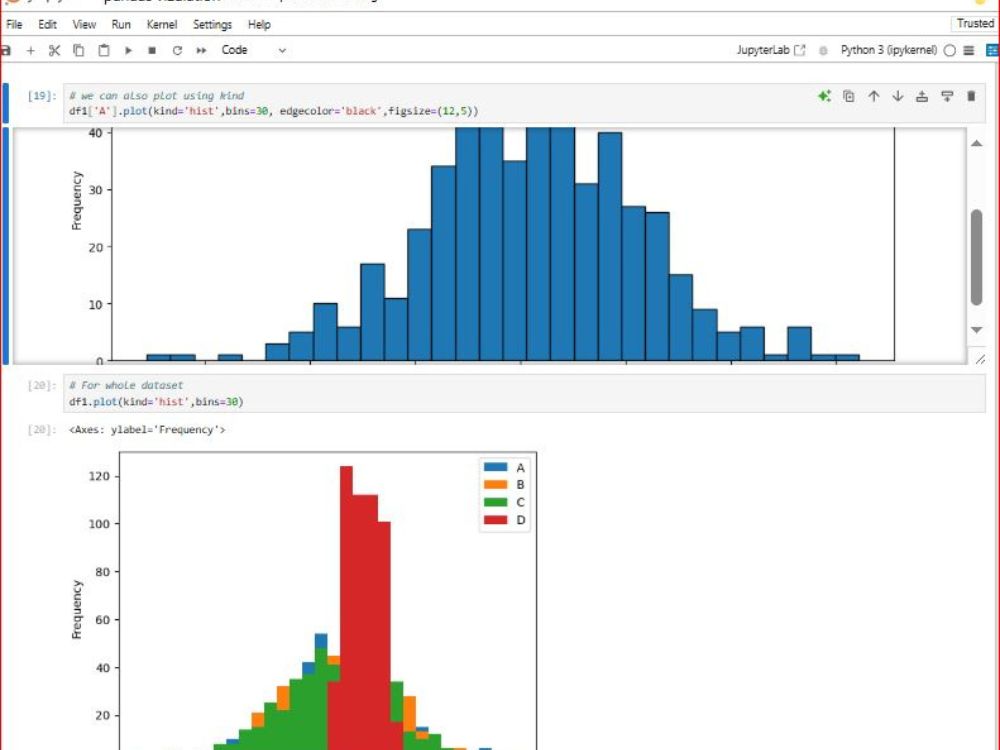The width and height of the screenshot is (1000, 750).
Task: Open the Run menu
Action: [121, 24]
